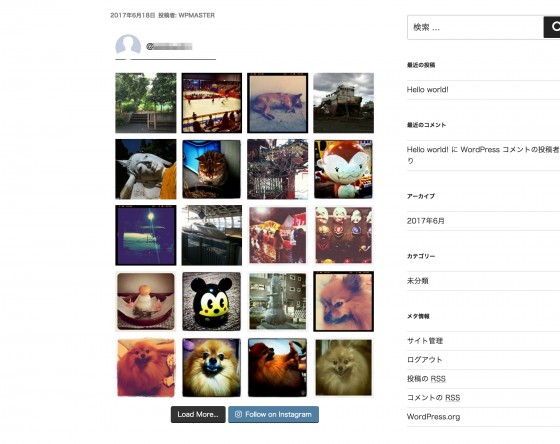The width and height of the screenshot is (560, 444).
Task: Open the 2017年6月 archive link
Action: (x=425, y=221)
